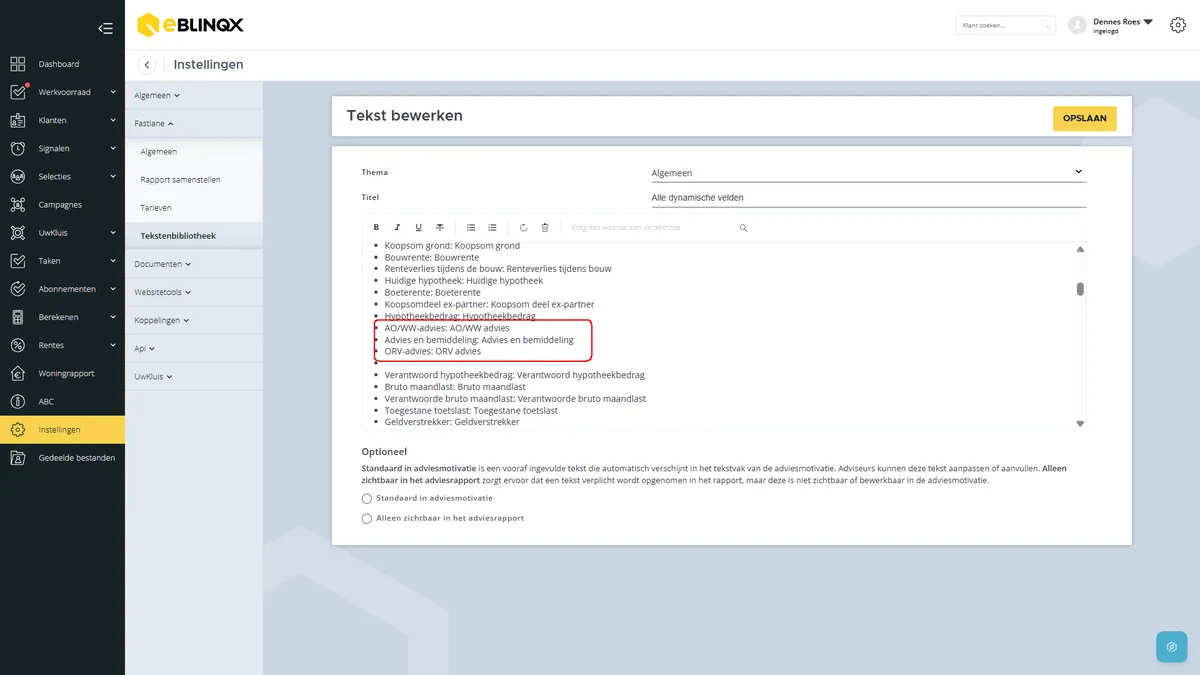This screenshot has width=1200, height=675.
Task: Collapse the left sidebar menu
Action: point(105,28)
